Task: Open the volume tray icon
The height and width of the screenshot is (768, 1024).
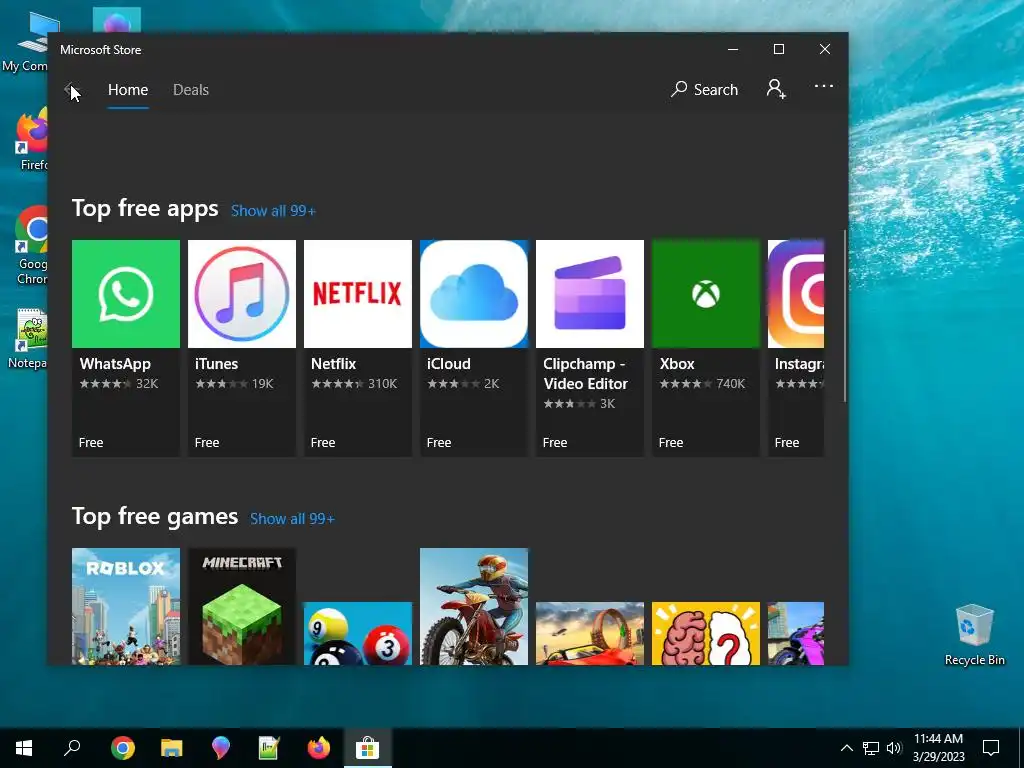Action: pos(894,748)
